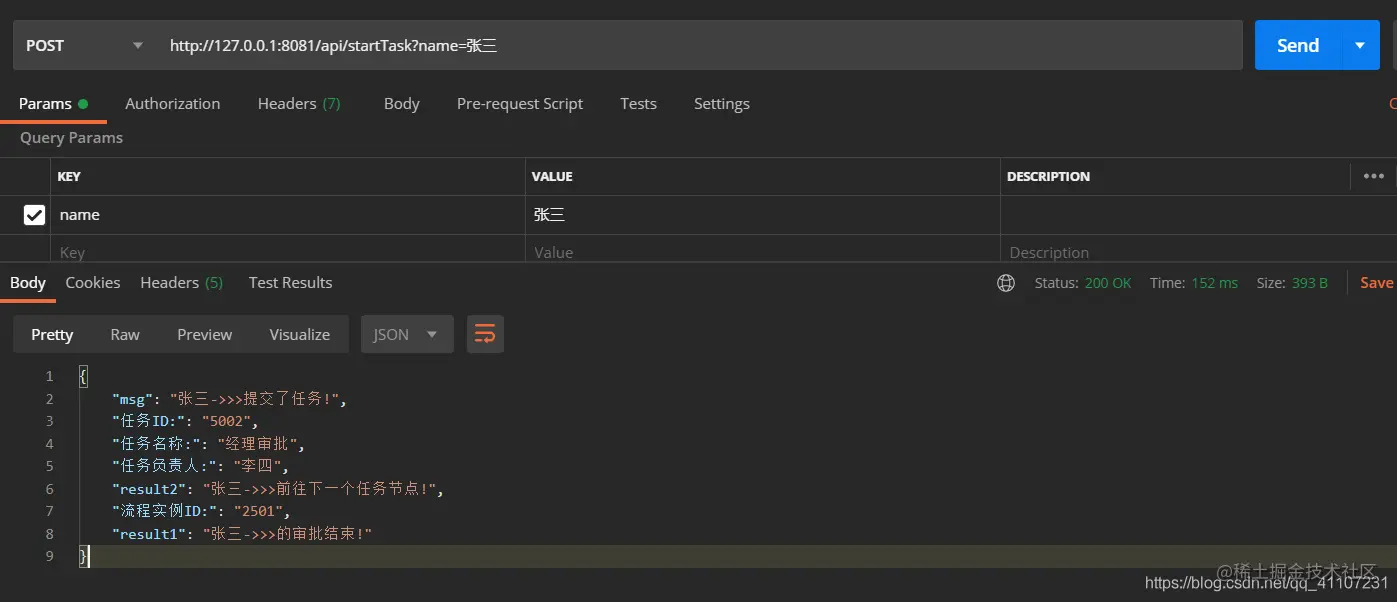
Task: Open the JSON format dropdown
Action: [407, 334]
